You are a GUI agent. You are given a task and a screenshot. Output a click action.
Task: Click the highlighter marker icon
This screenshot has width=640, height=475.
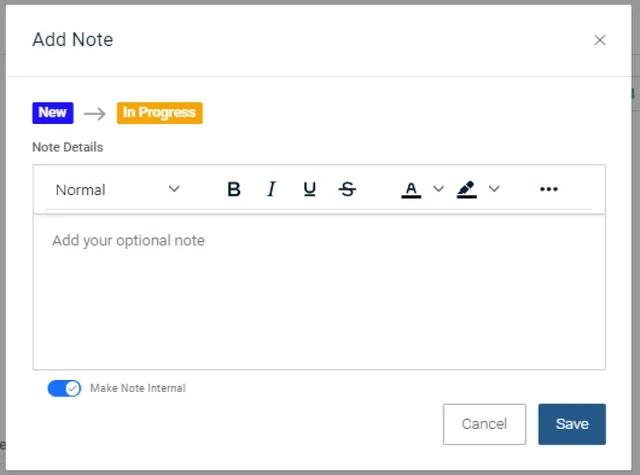pyautogui.click(x=467, y=190)
